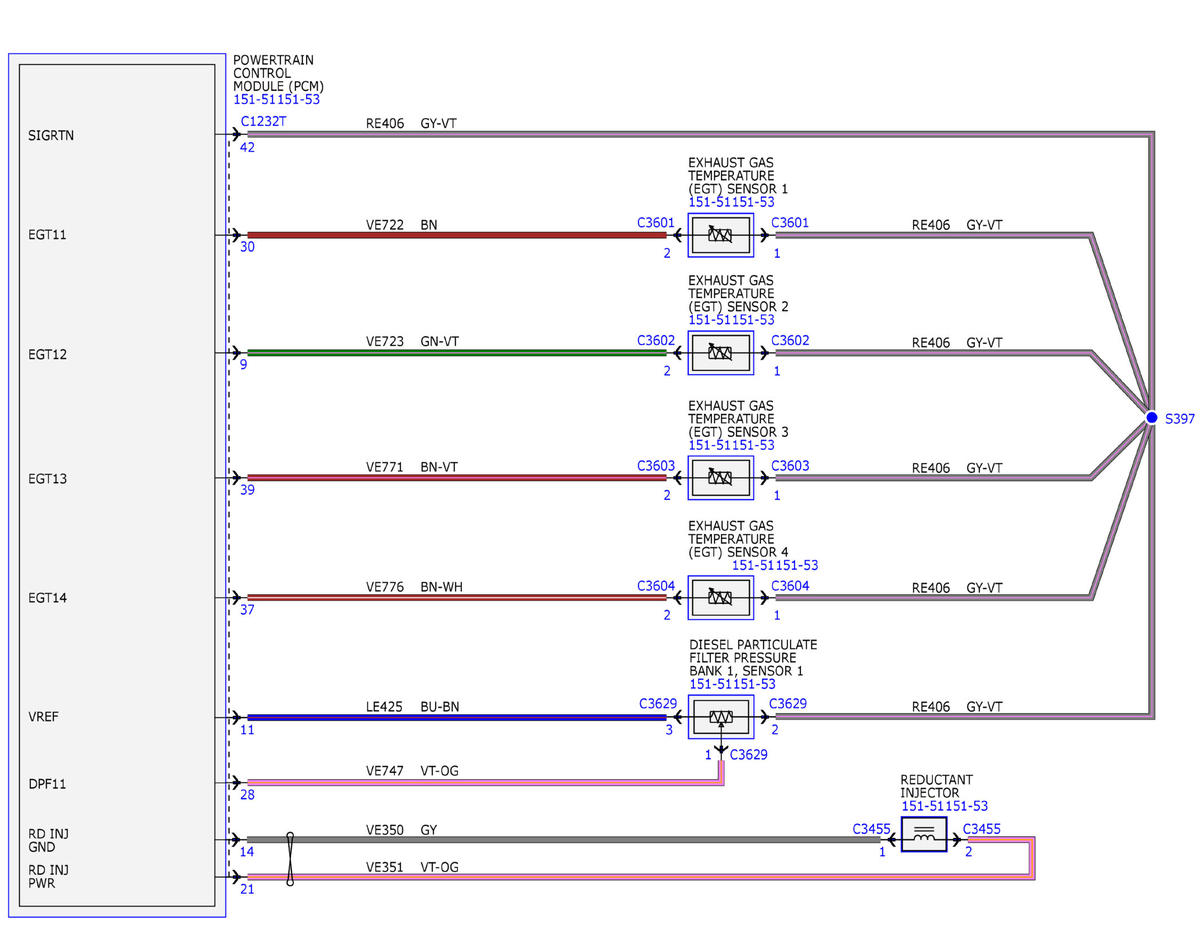The image size is (1200, 927).
Task: Click the Powertrain Control Module block
Action: coord(118,485)
